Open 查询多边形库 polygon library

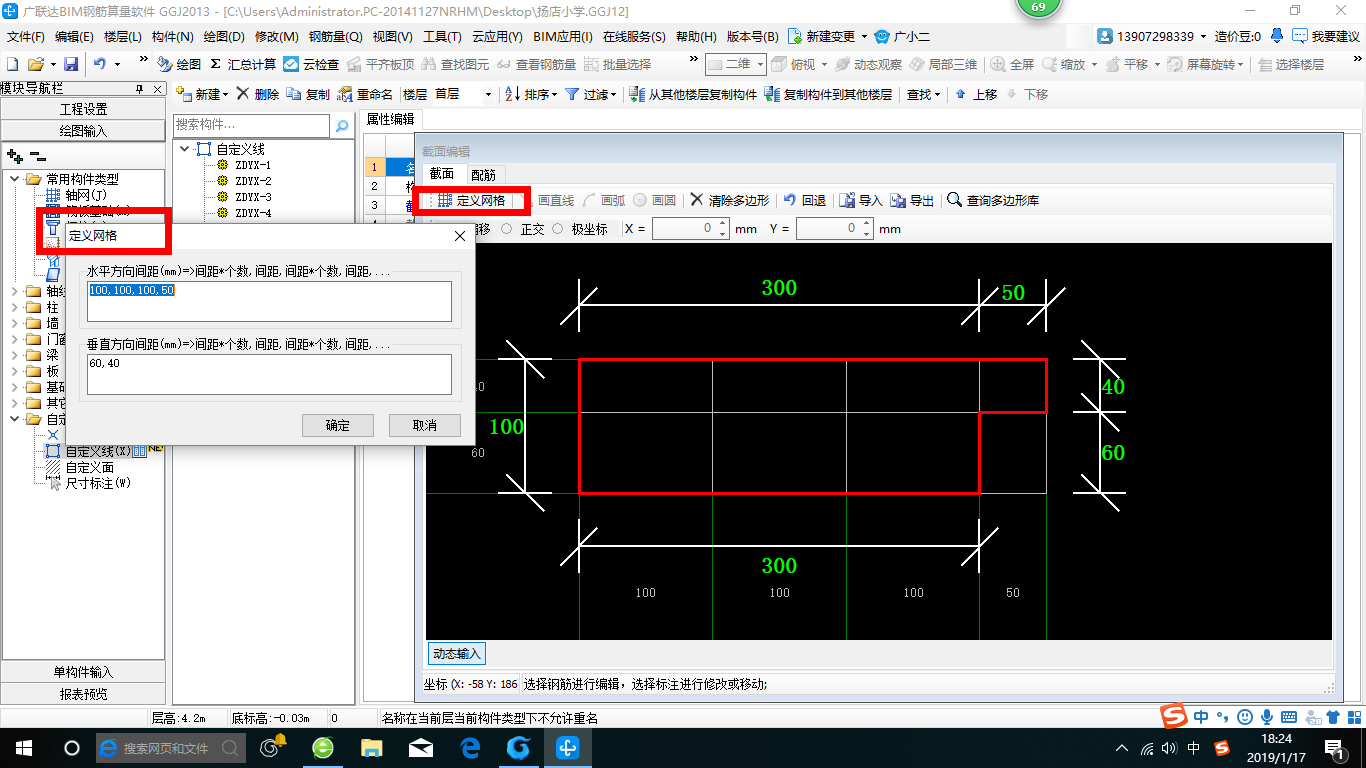(x=993, y=200)
